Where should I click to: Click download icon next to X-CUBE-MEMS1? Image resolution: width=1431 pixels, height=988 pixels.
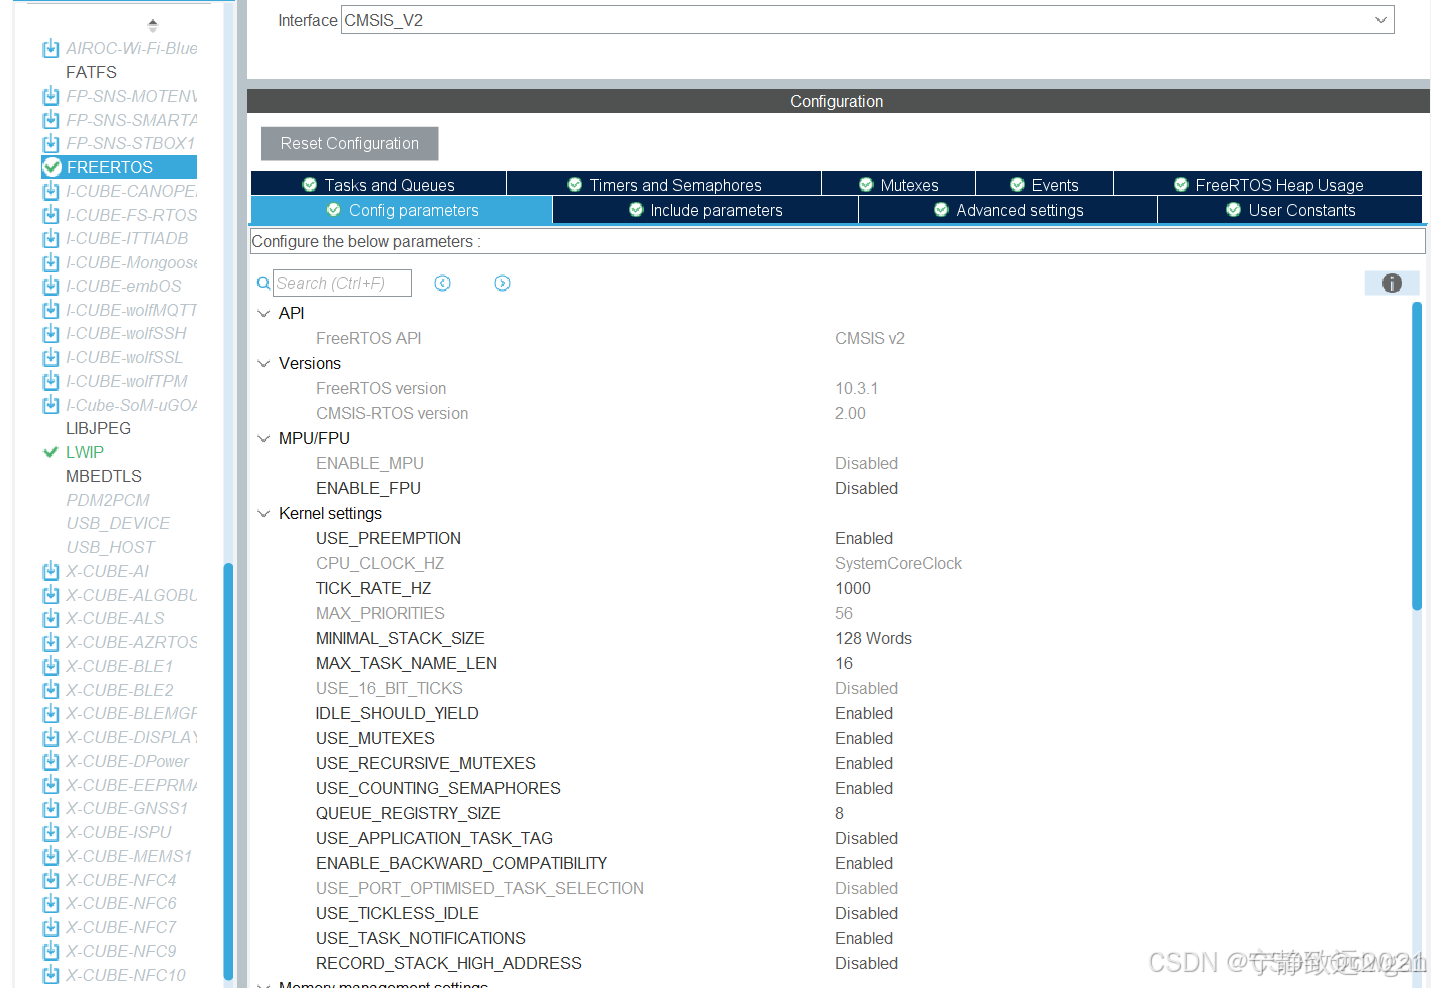[x=51, y=856]
